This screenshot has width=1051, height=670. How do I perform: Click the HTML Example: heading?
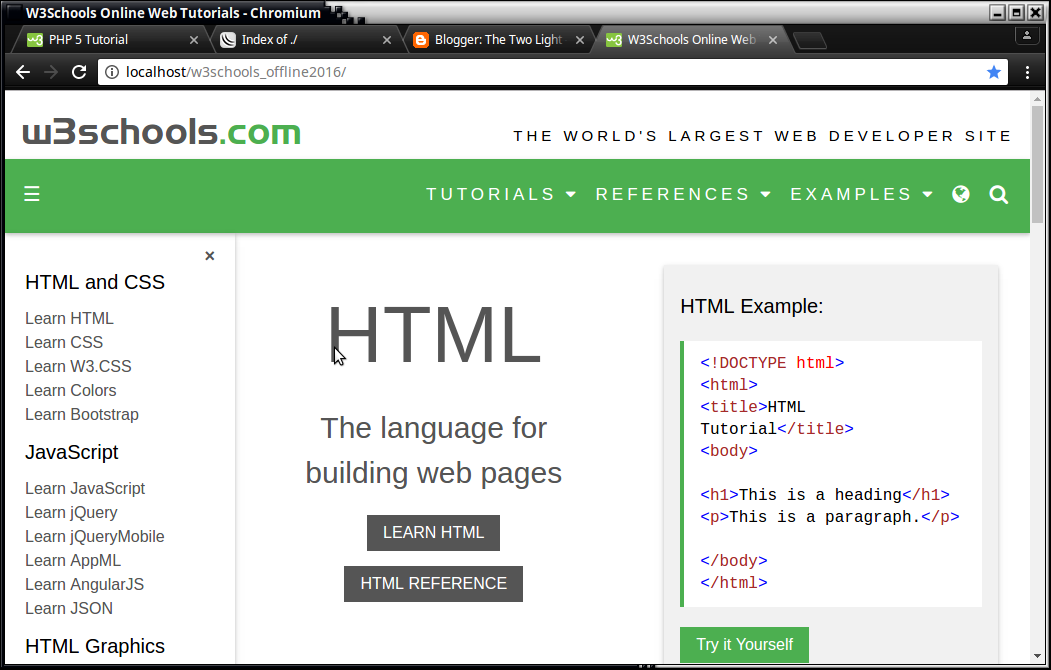[751, 306]
